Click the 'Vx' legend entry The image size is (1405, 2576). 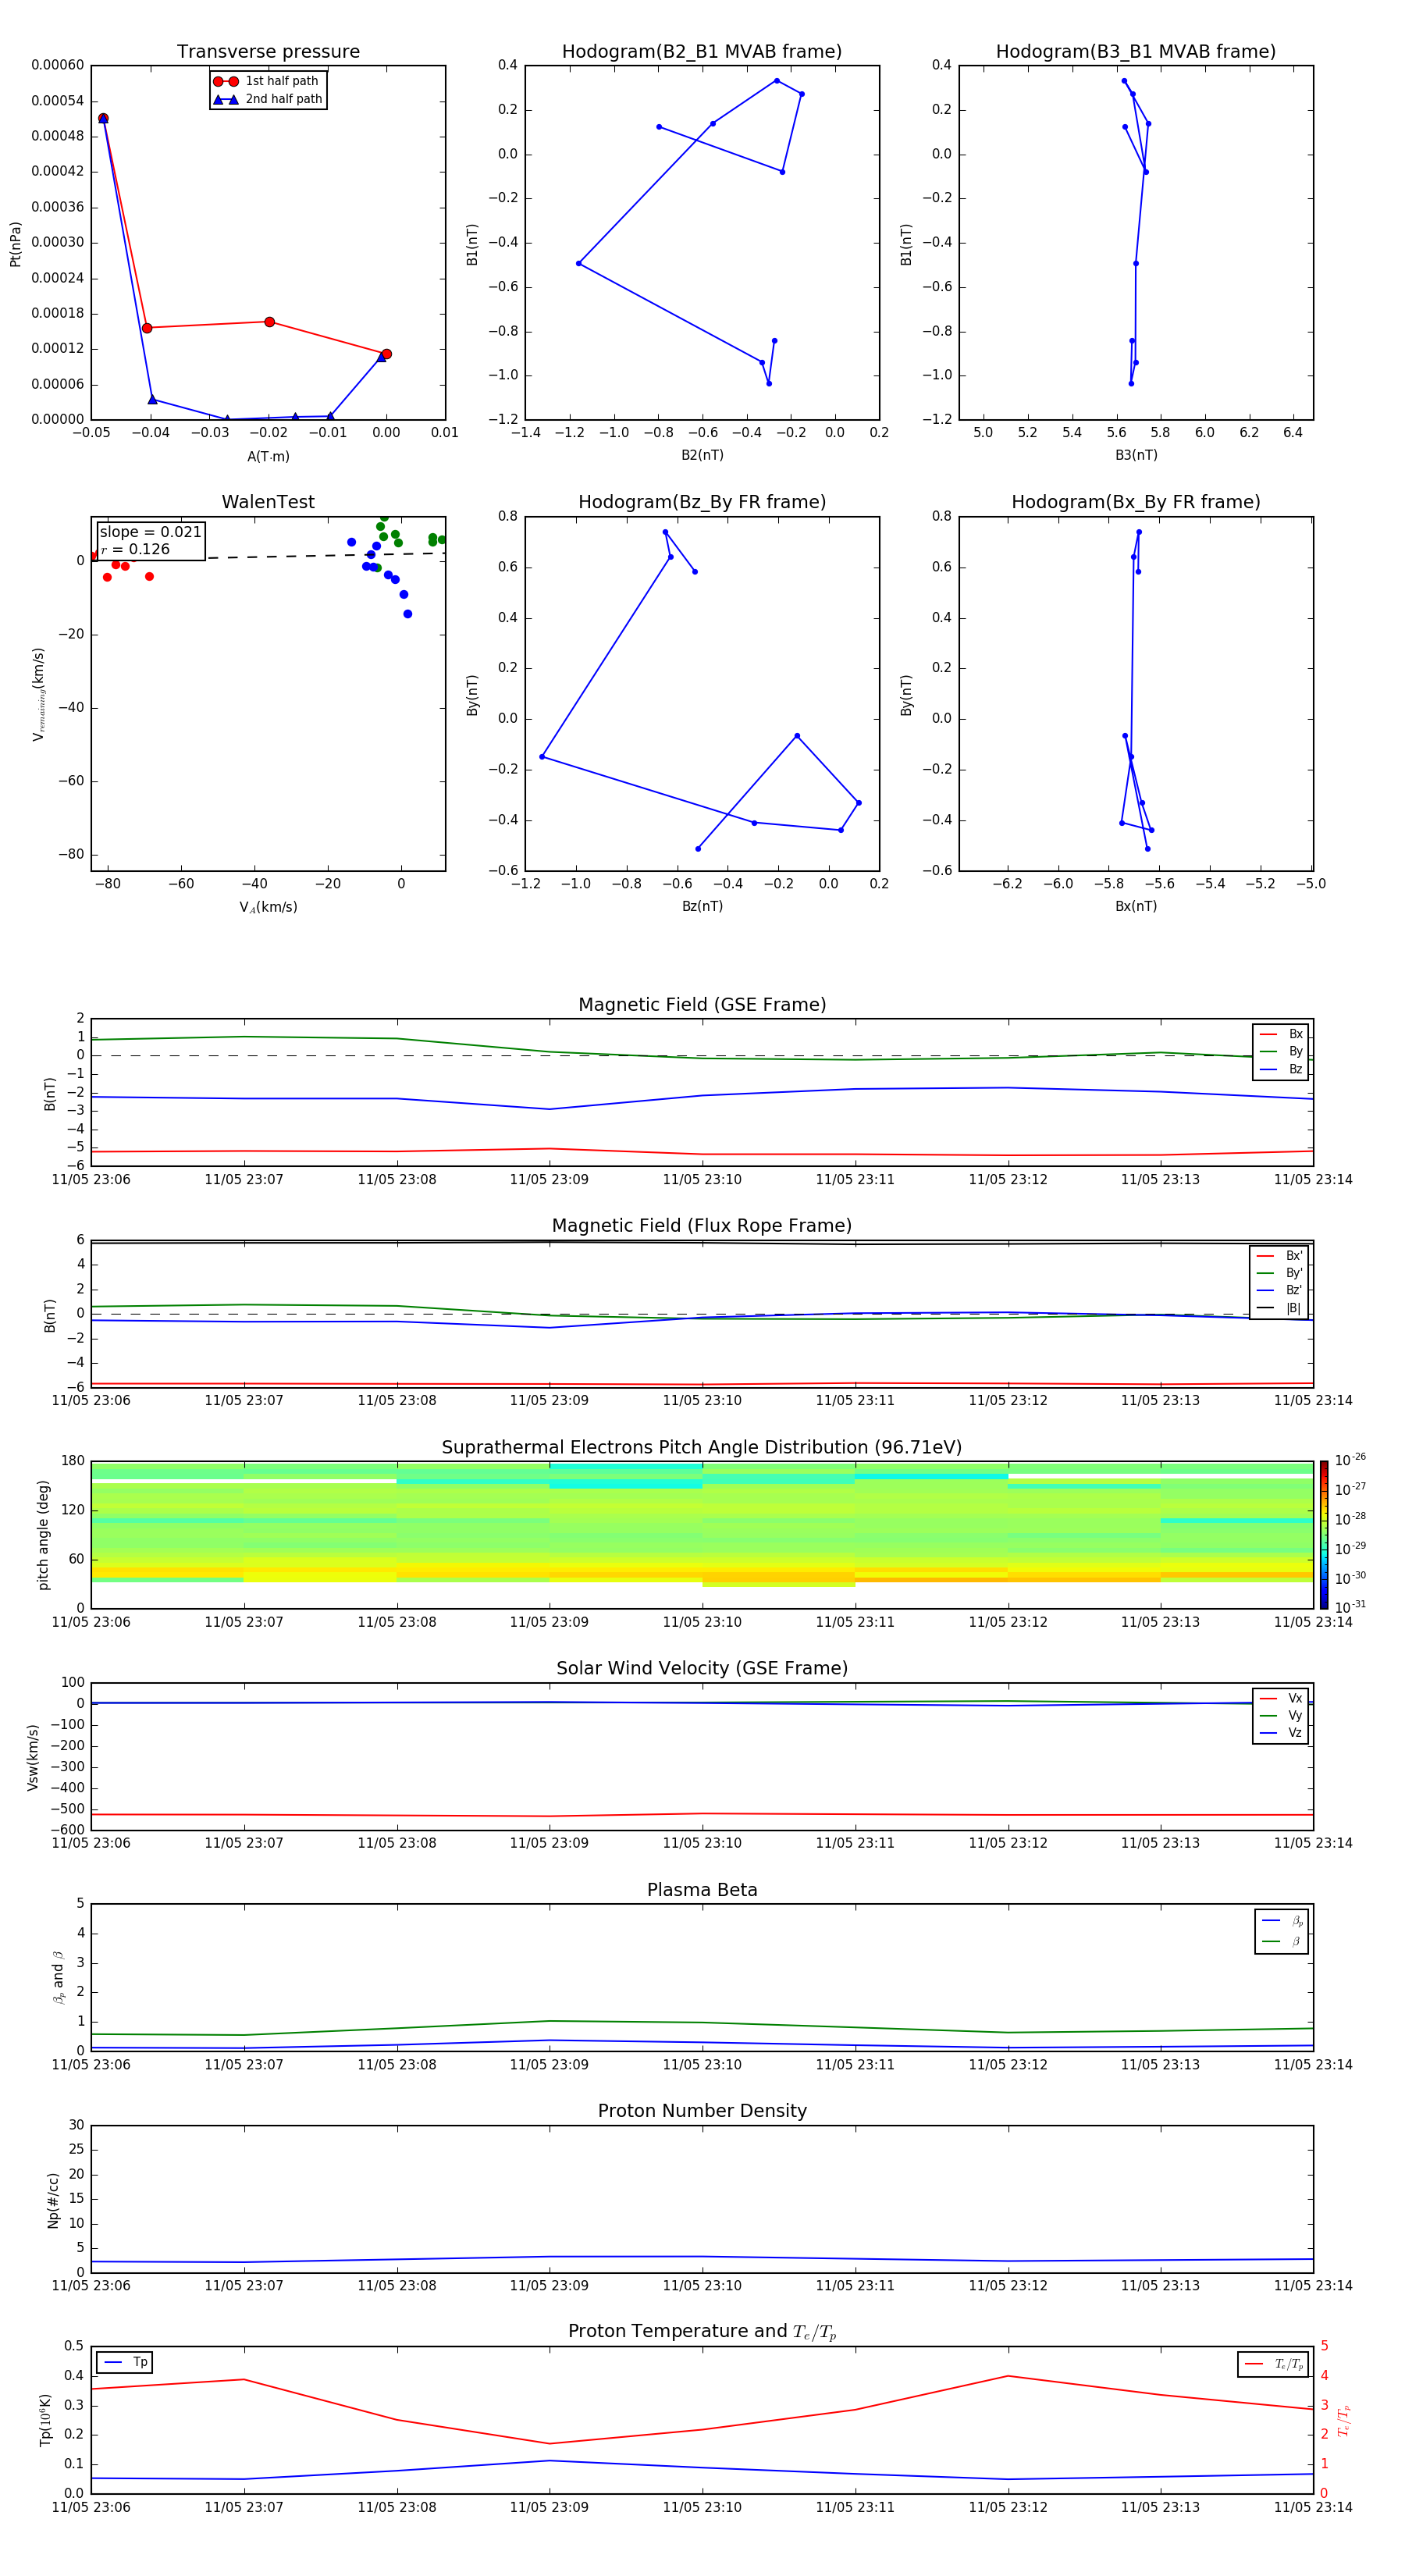1281,1698
